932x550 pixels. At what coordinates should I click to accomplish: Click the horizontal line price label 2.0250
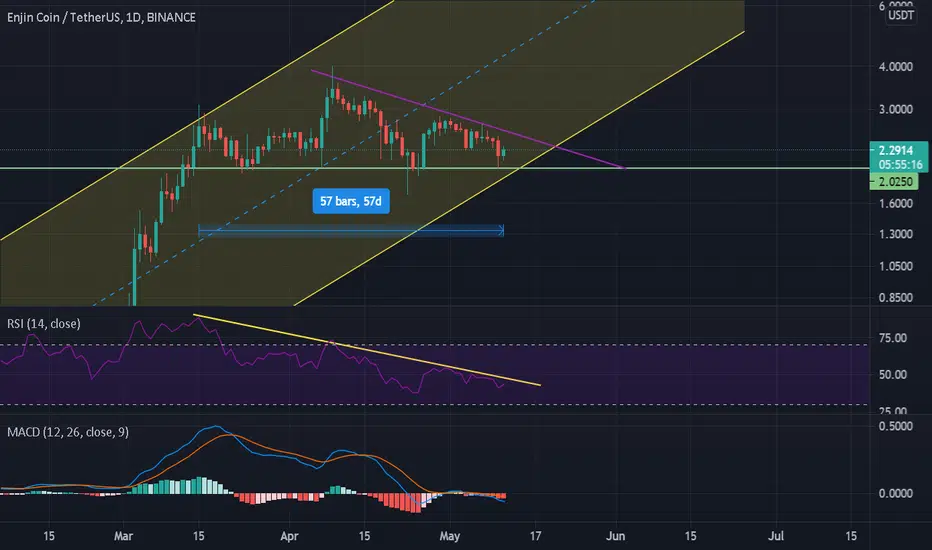[895, 182]
